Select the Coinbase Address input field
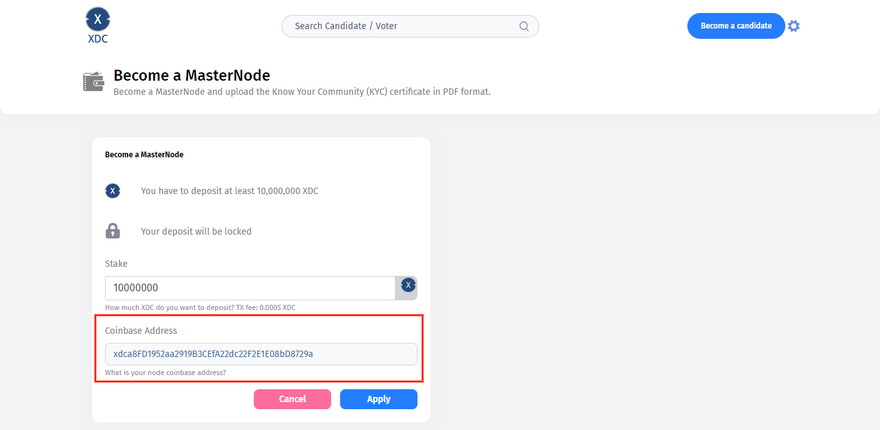Screen dimensions: 880x430 tap(261, 354)
